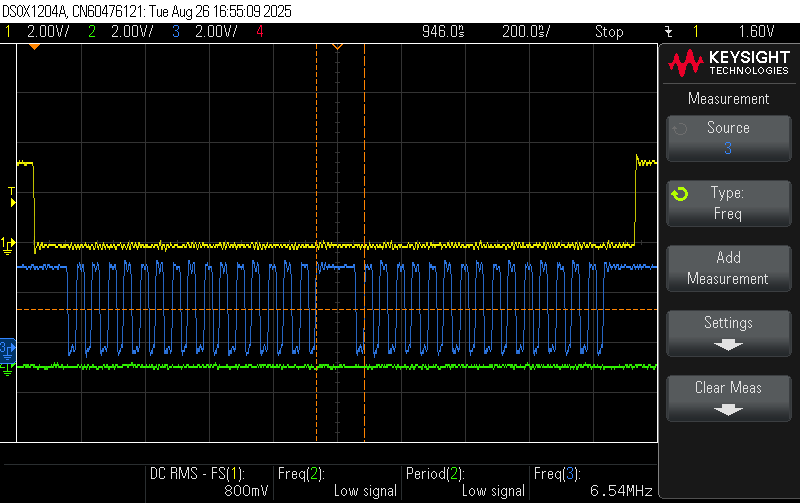Click the green rotary knob icon on Type
Image resolution: width=800 pixels, height=503 pixels.
pos(680,193)
